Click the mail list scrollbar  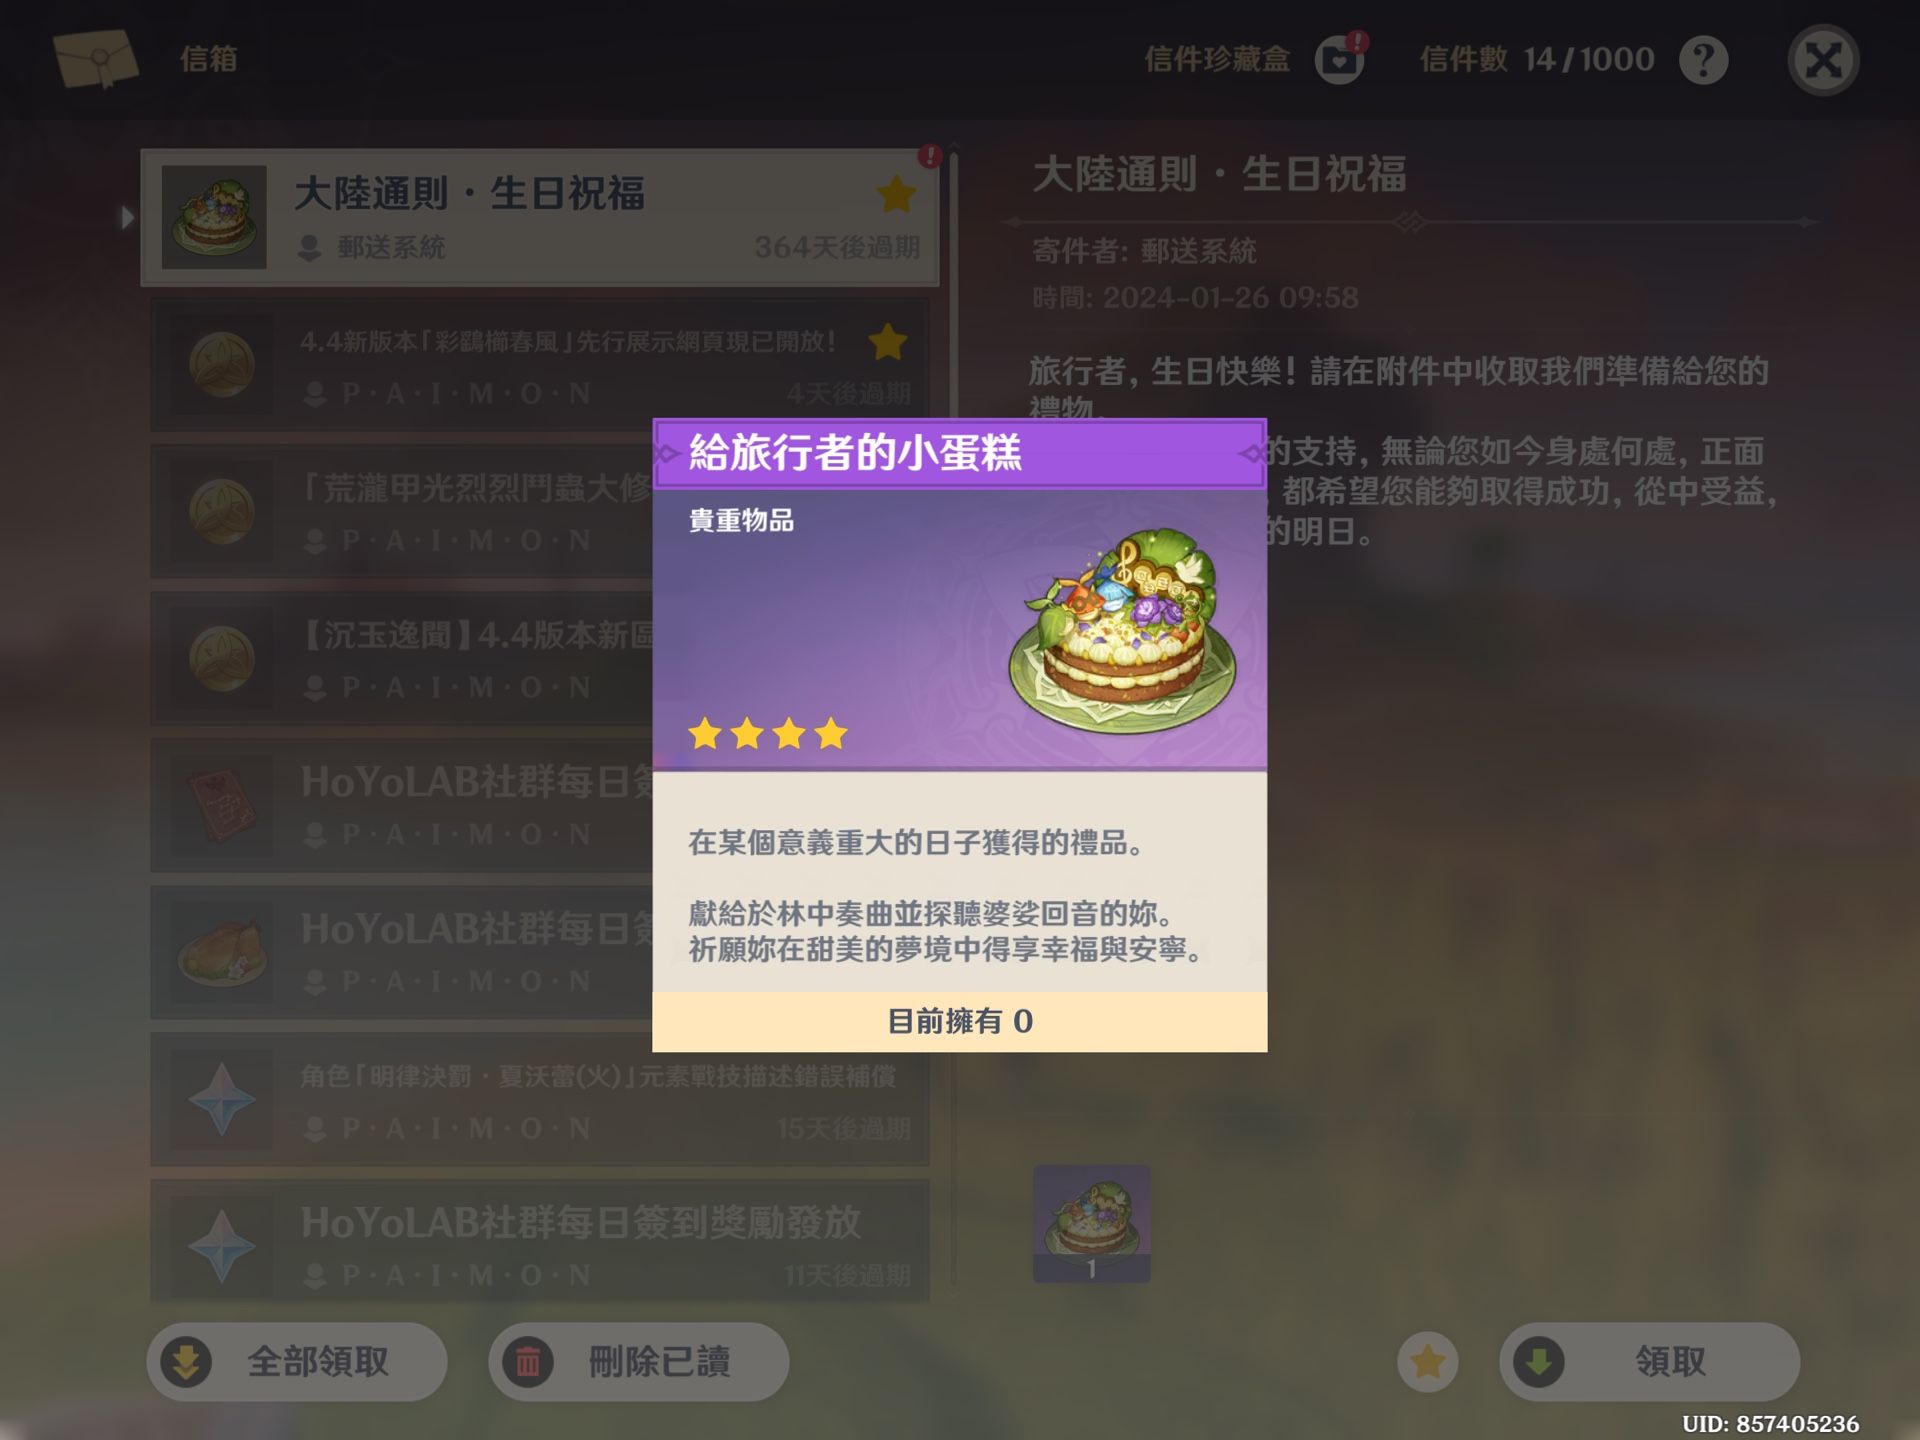point(953,720)
